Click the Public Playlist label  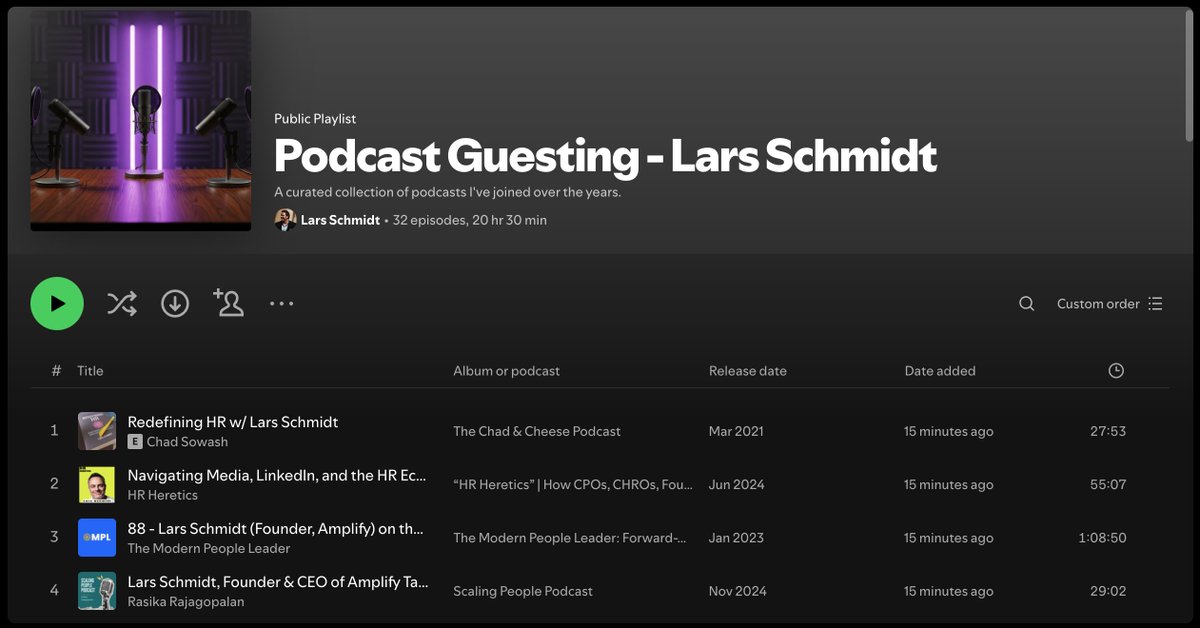point(315,118)
